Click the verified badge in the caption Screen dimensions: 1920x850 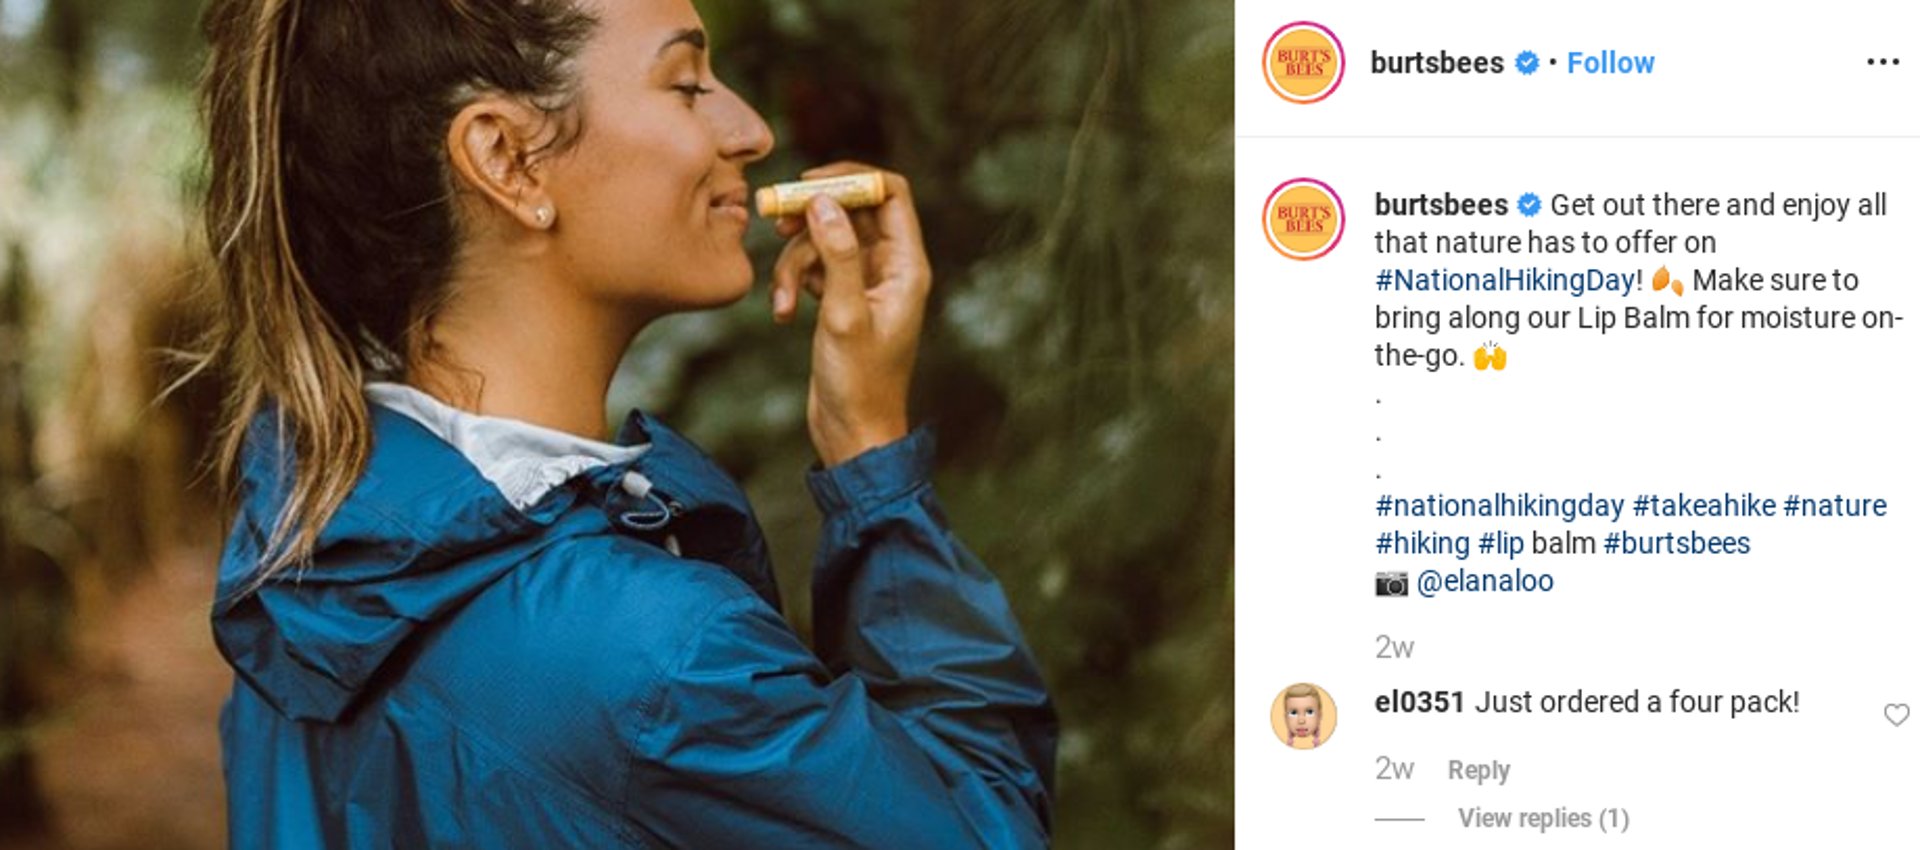pos(1529,204)
